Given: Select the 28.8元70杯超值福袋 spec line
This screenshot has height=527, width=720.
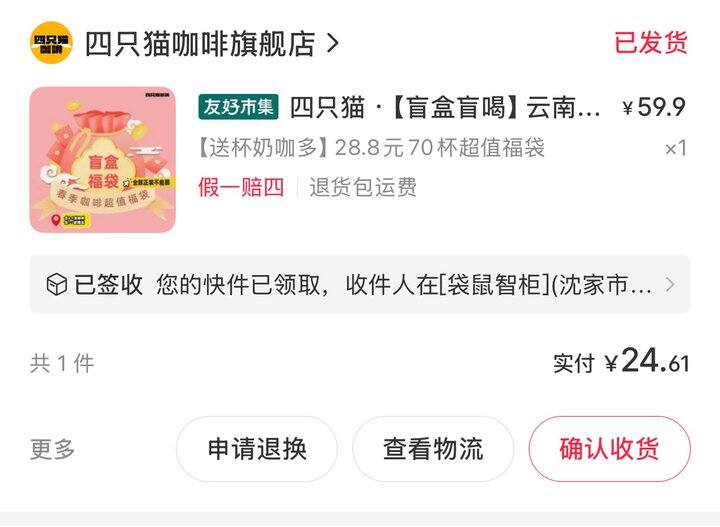Looking at the screenshot, I should 371,148.
